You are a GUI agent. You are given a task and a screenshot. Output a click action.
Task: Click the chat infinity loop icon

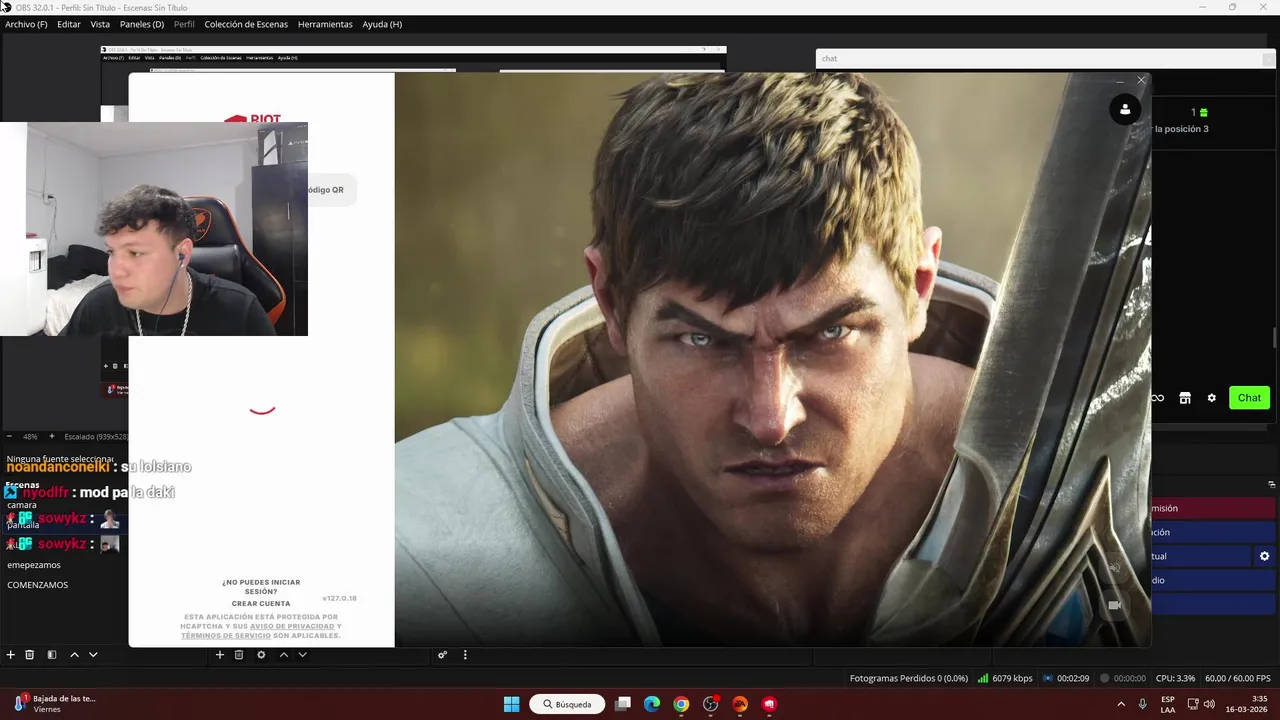click(1158, 398)
